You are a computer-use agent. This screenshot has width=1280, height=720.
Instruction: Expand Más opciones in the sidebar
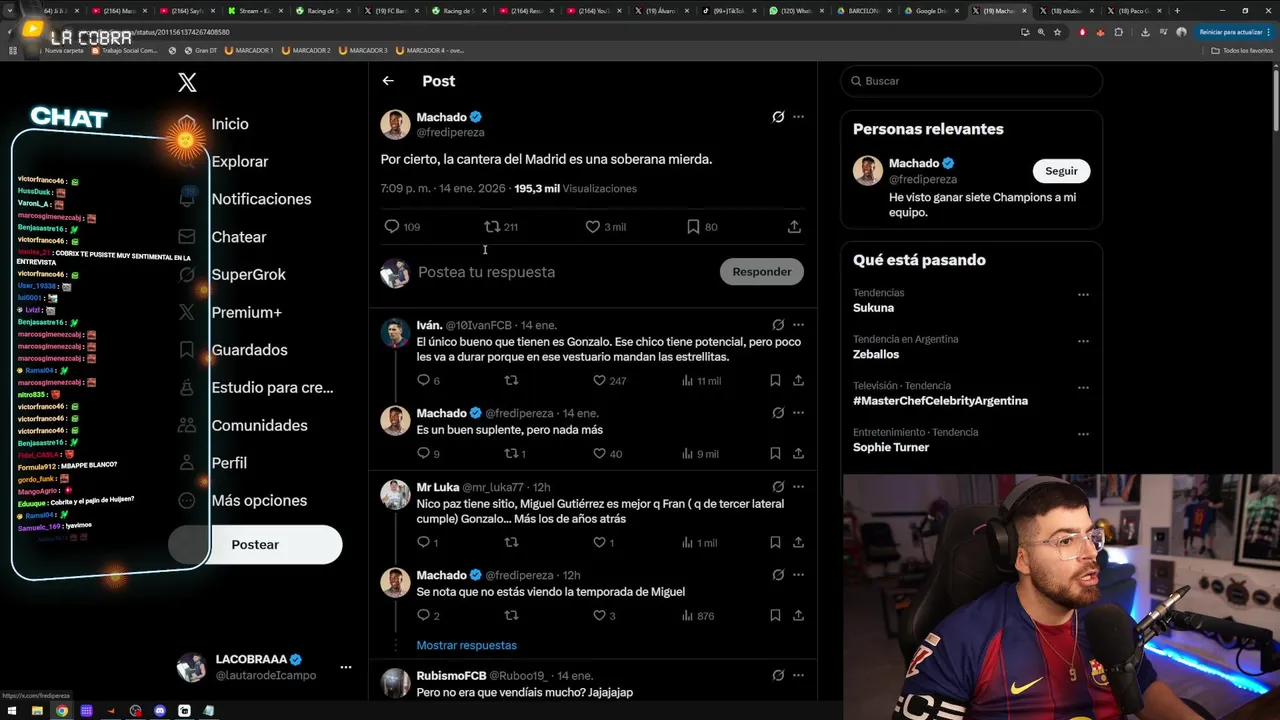pyautogui.click(x=258, y=500)
